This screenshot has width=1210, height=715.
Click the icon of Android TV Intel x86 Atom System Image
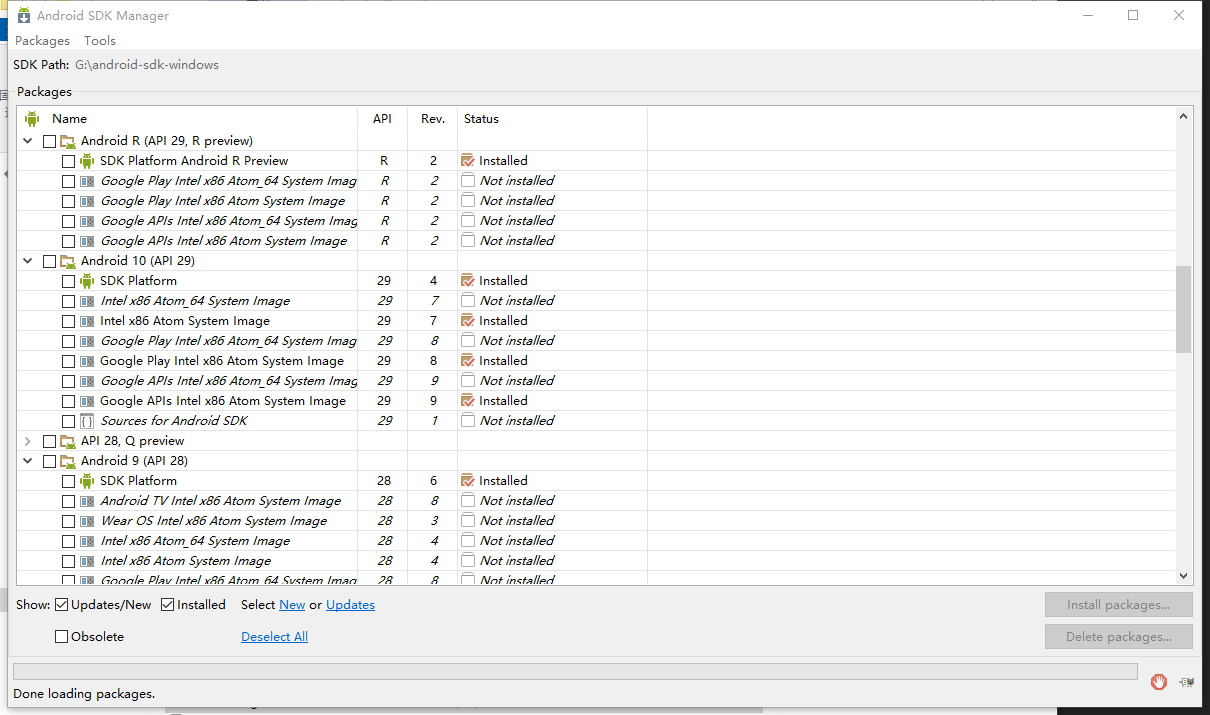[87, 501]
